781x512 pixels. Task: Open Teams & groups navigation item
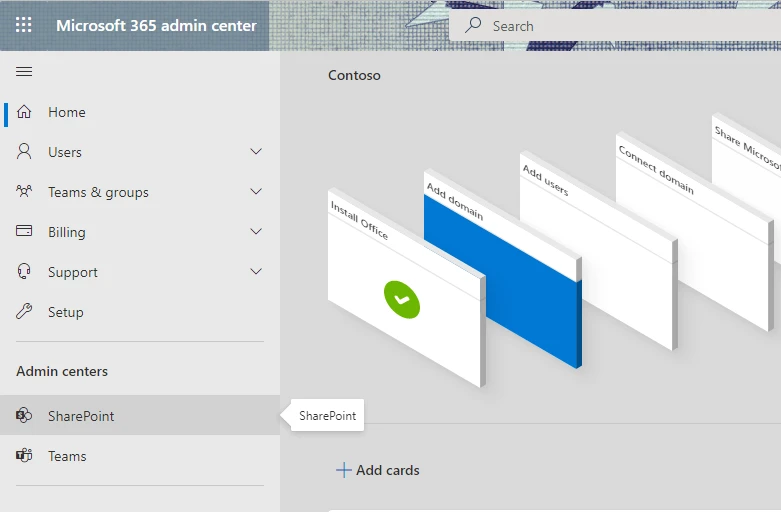[x=140, y=192]
